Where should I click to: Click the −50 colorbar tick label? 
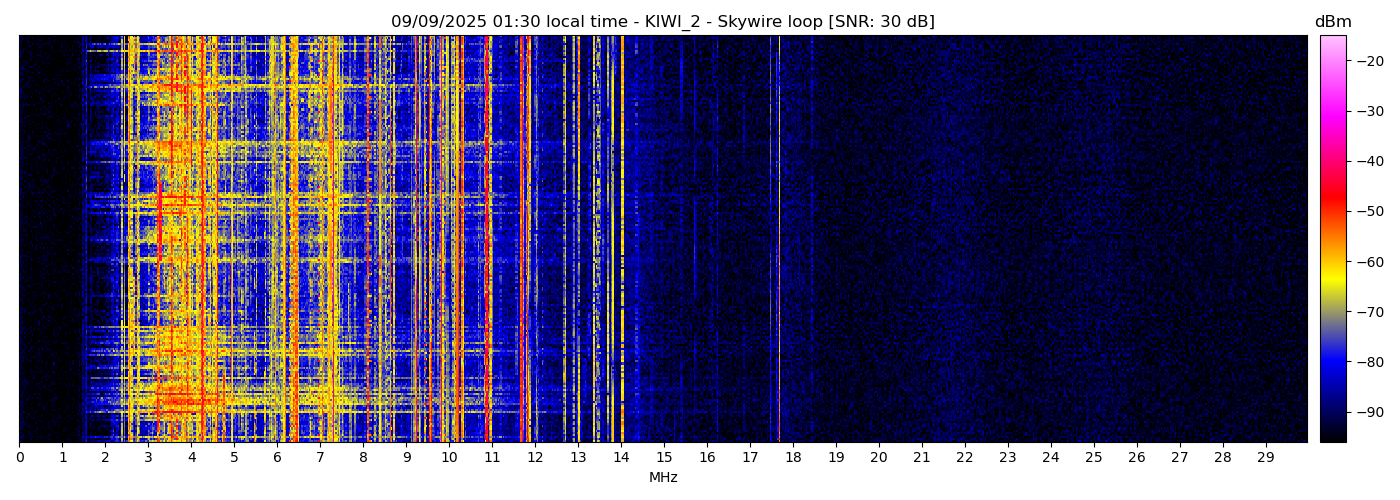[x=1369, y=211]
